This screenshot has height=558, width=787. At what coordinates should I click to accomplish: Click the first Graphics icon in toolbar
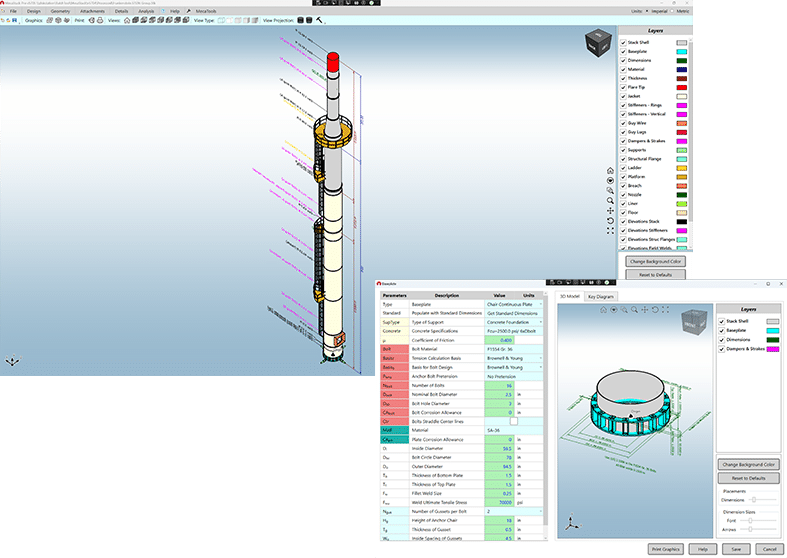(49, 20)
